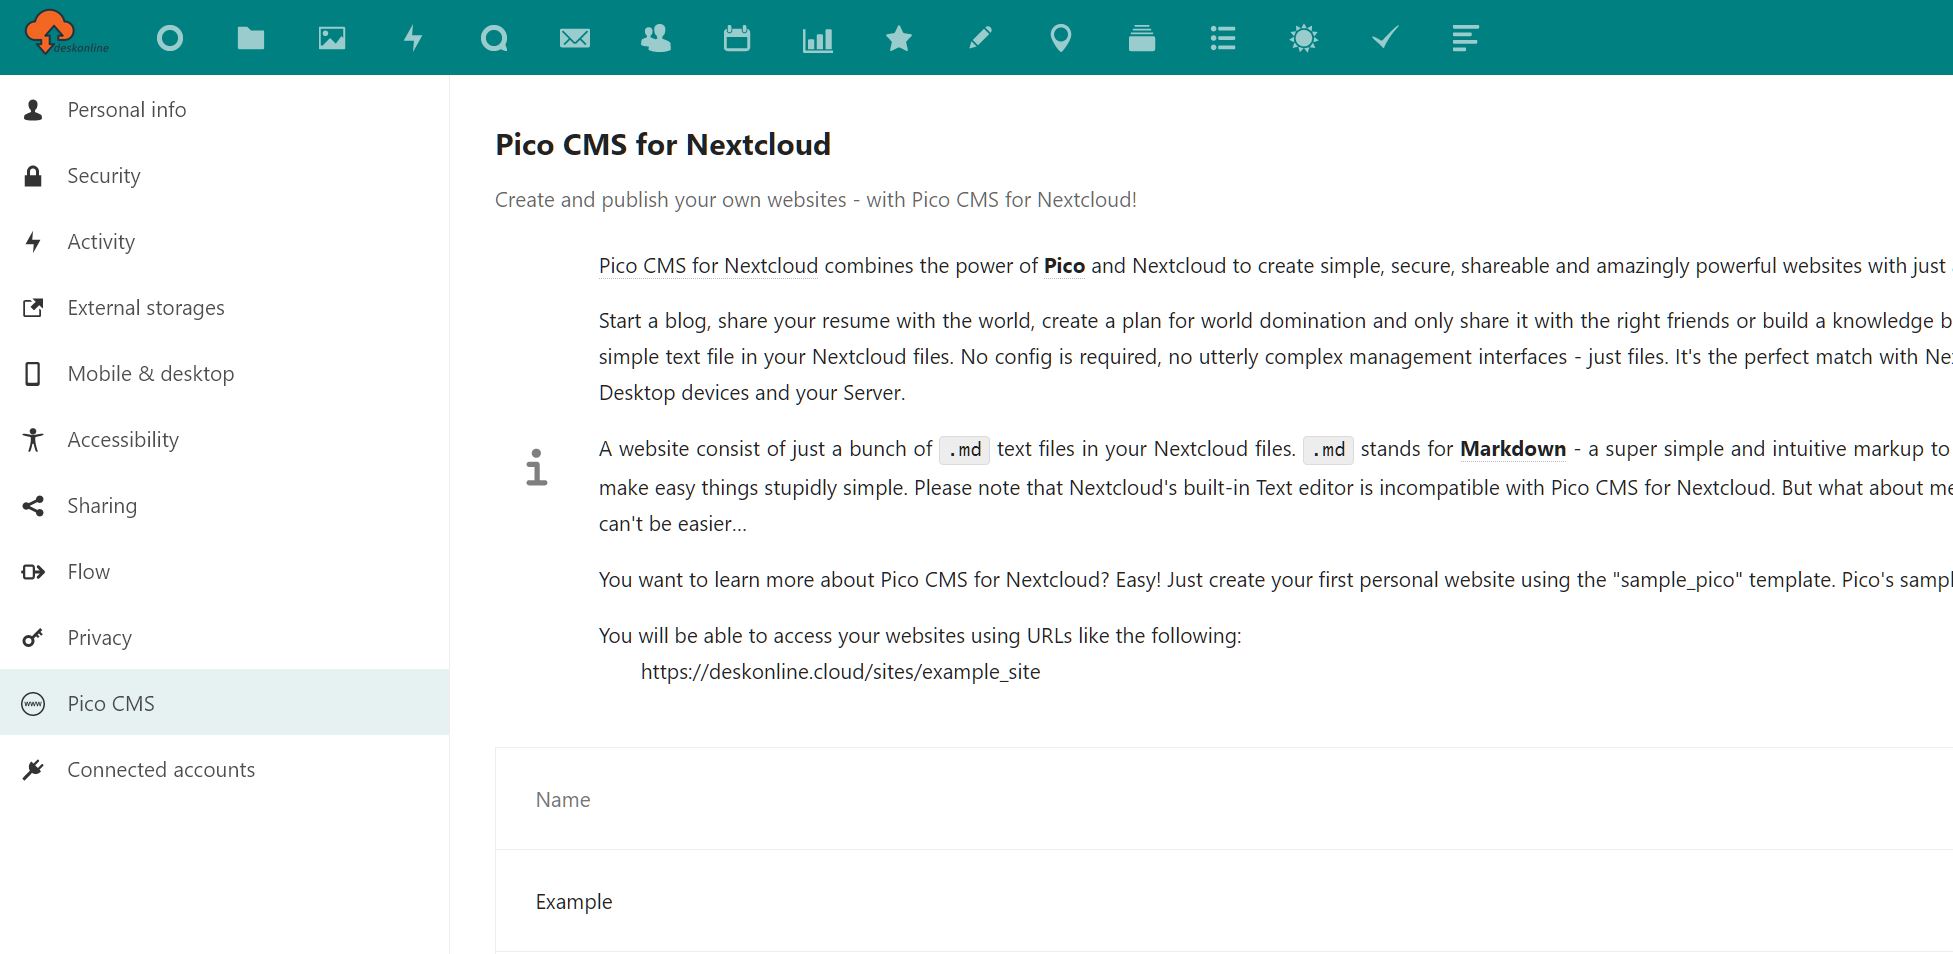1953x954 pixels.
Task: Open External storages settings
Action: pos(225,308)
